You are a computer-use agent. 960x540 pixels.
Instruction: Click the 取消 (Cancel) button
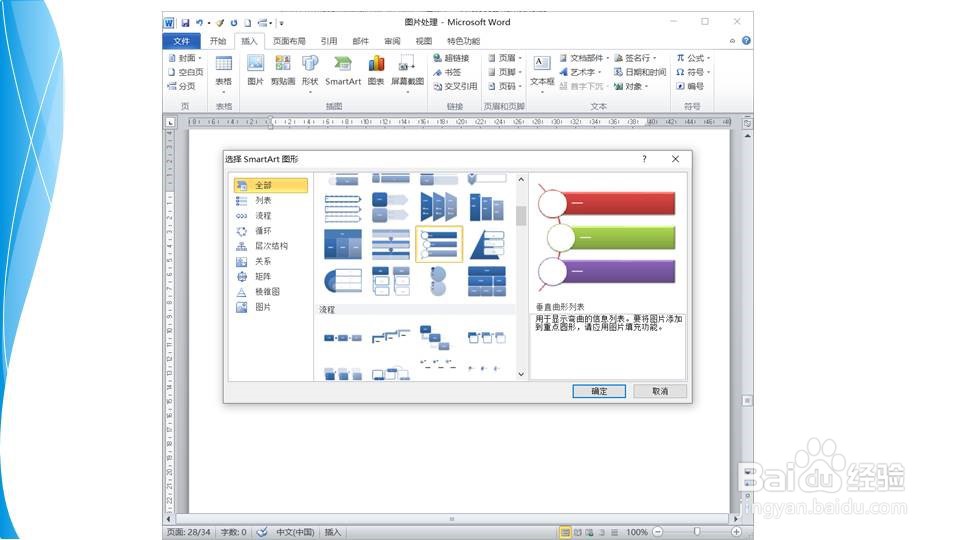click(660, 391)
